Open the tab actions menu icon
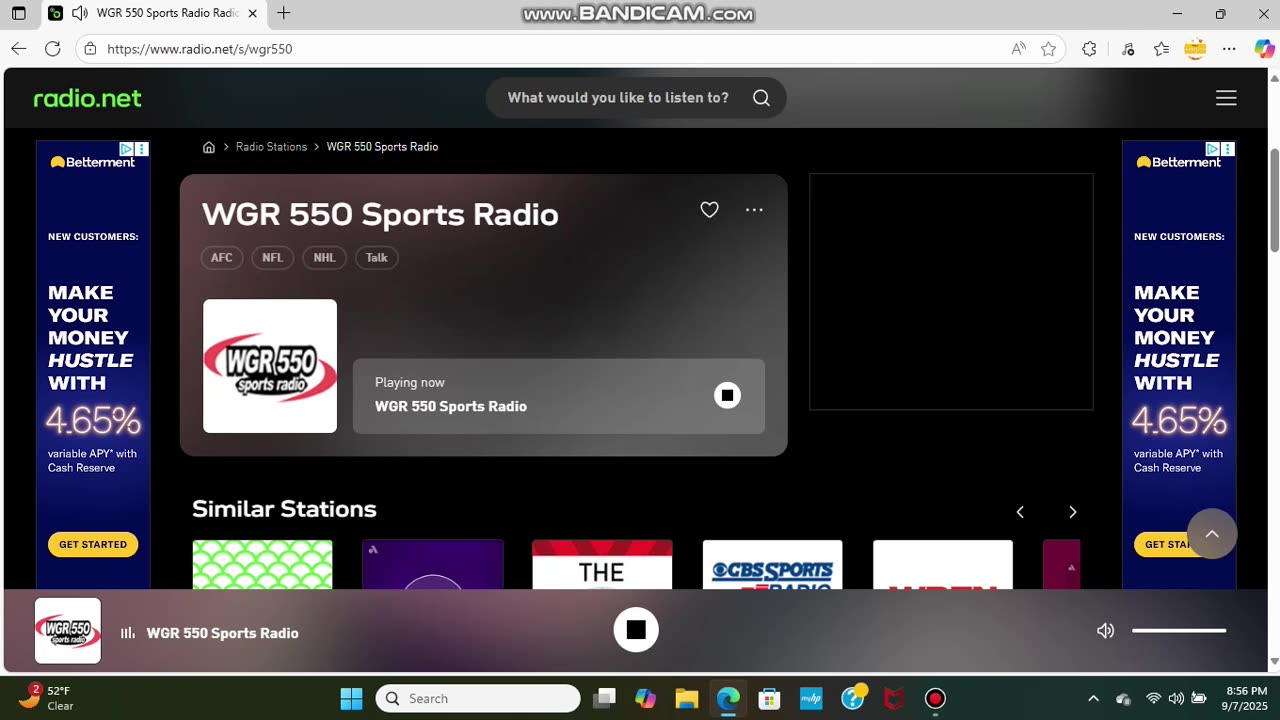This screenshot has height=720, width=1280. (18, 14)
